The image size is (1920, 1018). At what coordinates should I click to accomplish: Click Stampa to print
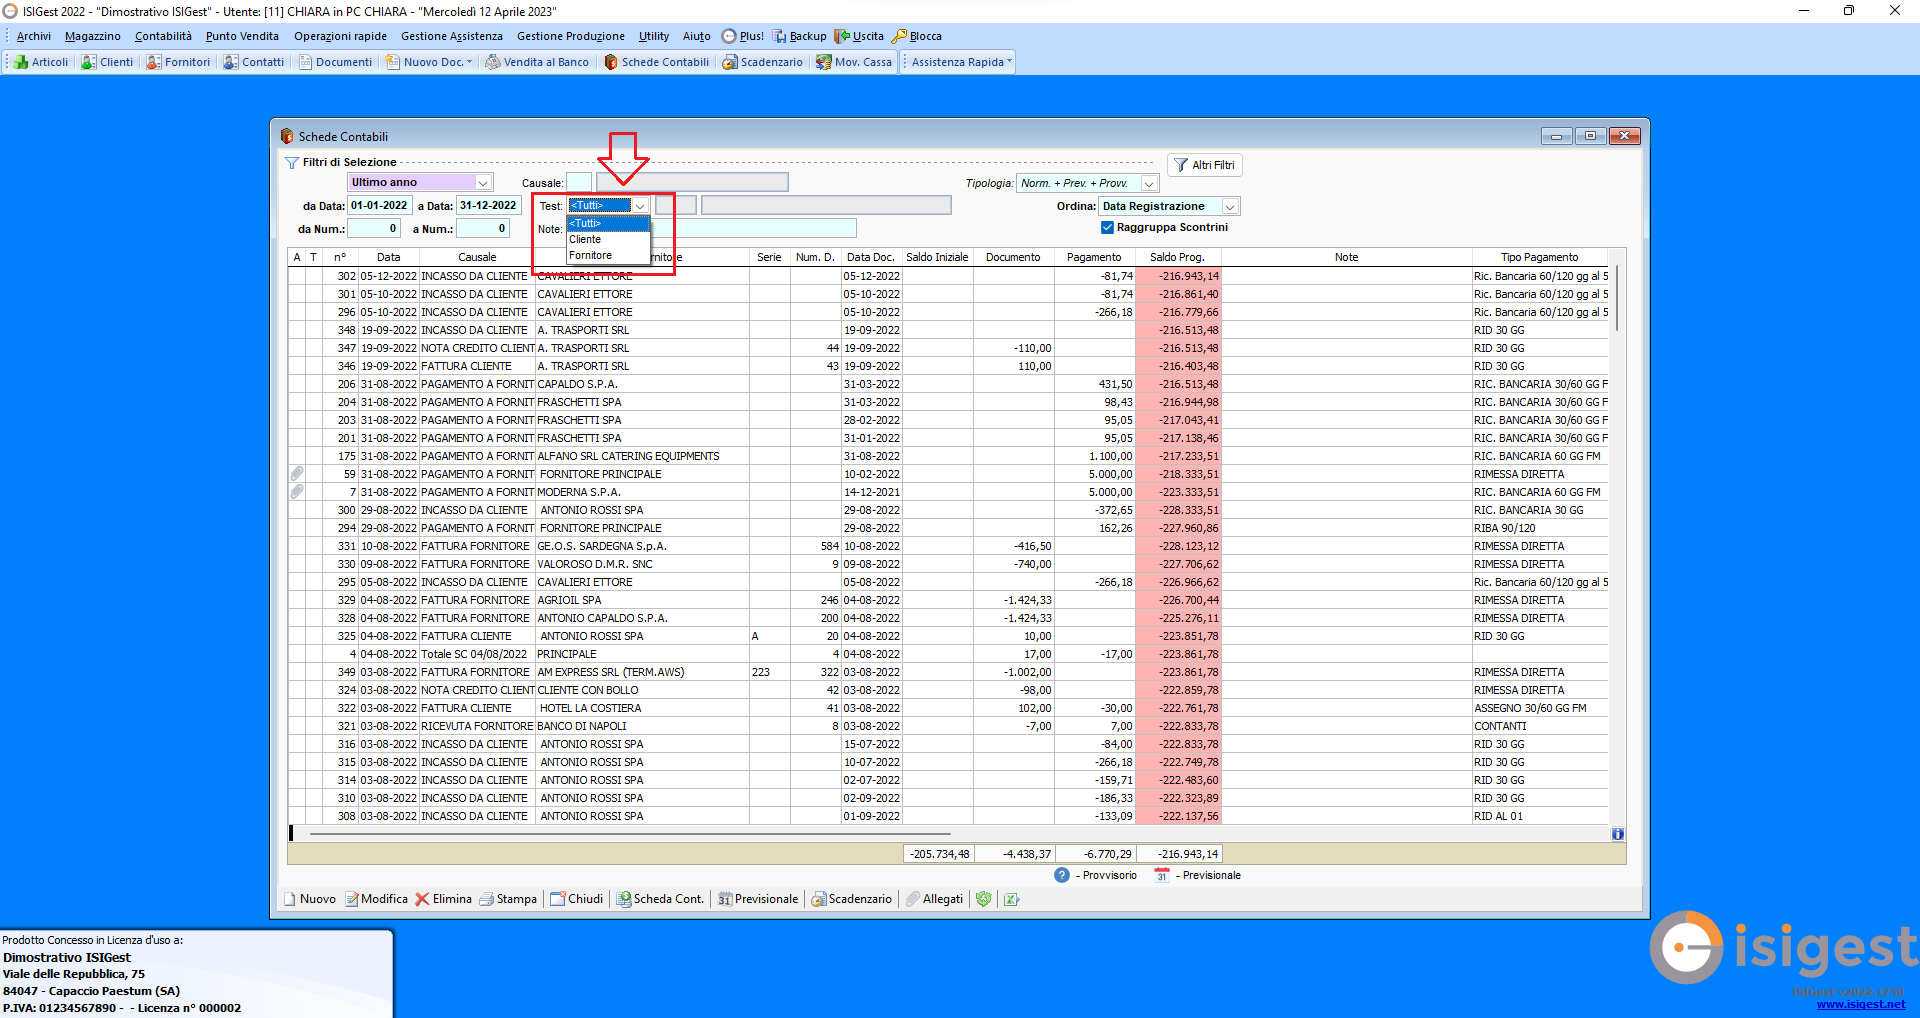click(x=508, y=899)
